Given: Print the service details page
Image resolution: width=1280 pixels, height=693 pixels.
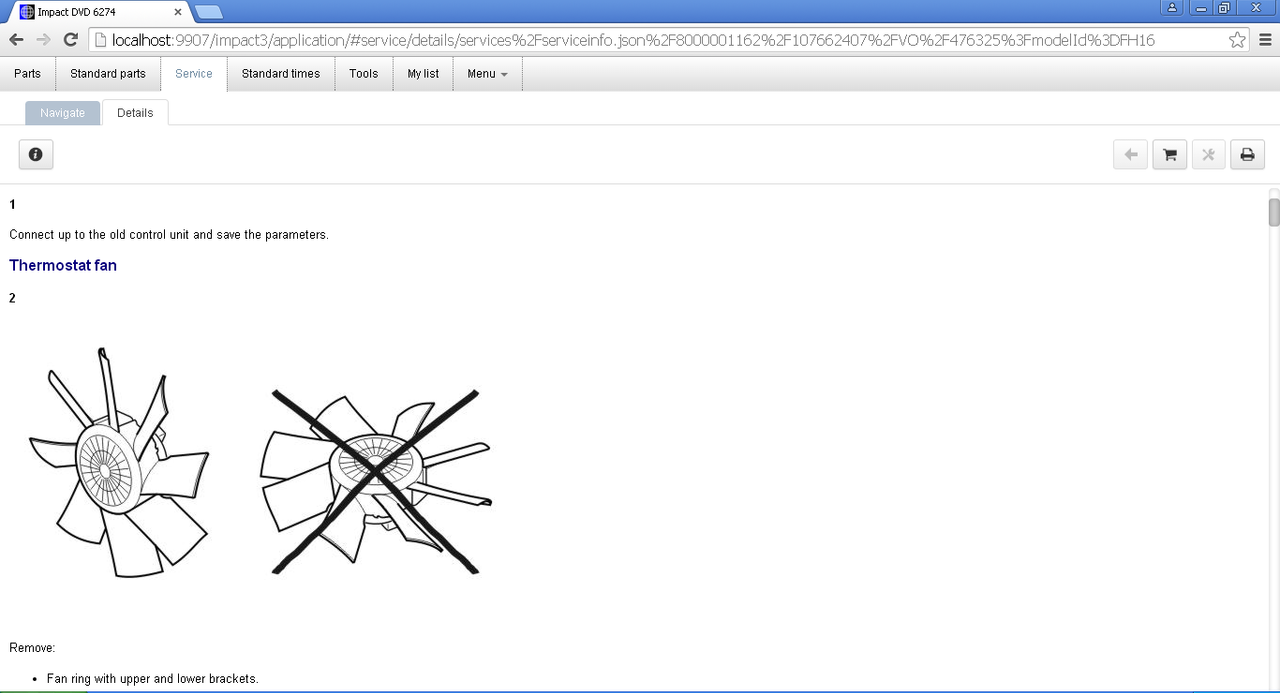Looking at the screenshot, I should pyautogui.click(x=1247, y=155).
